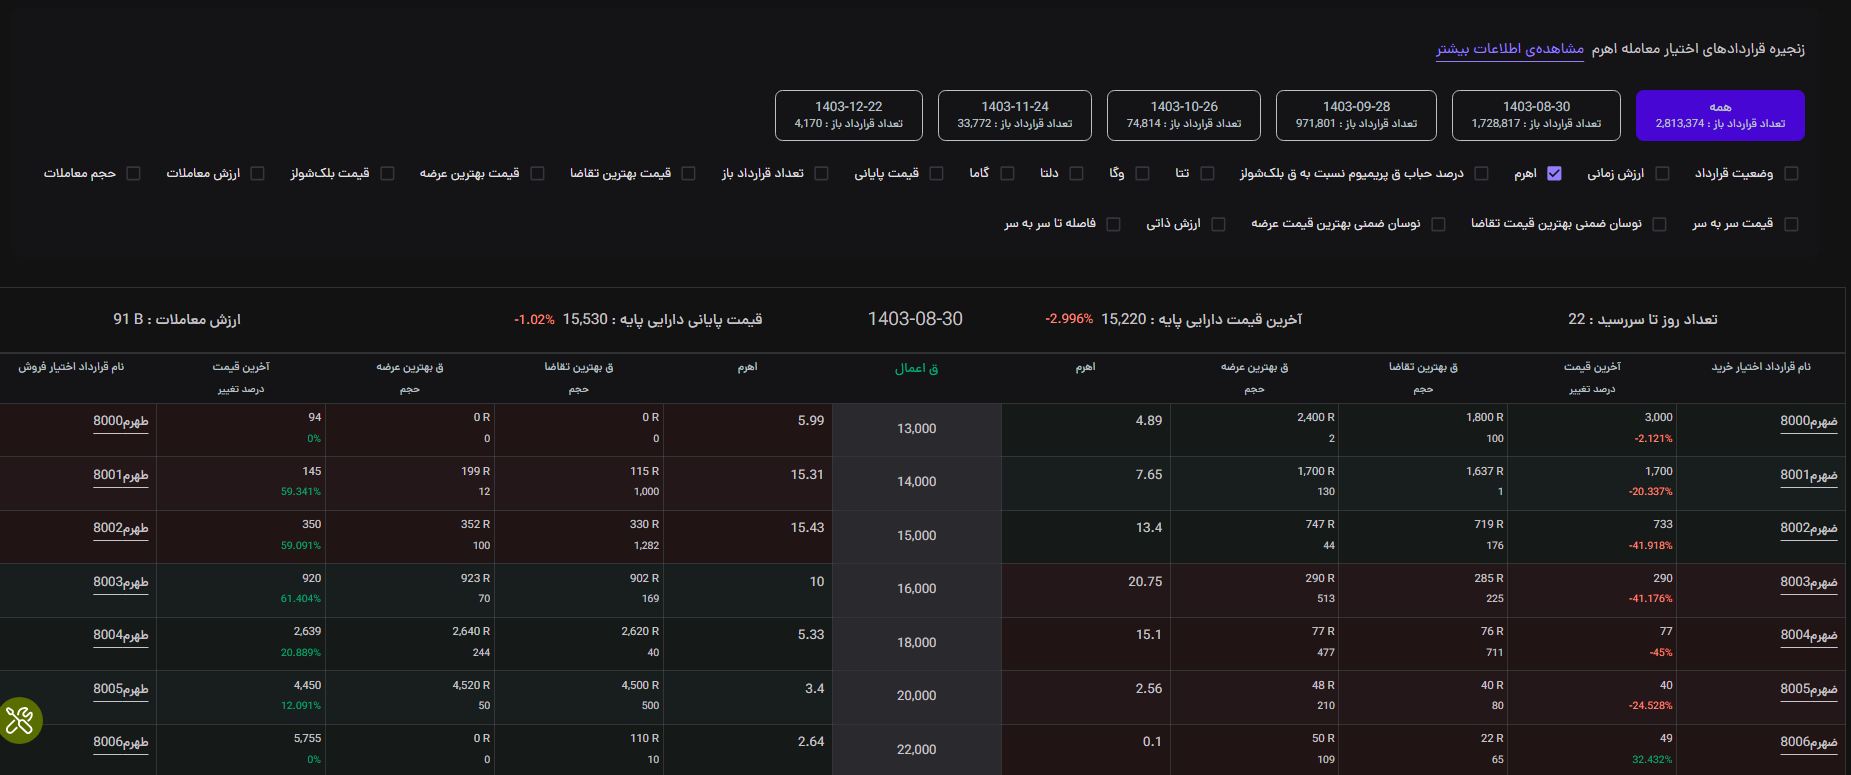Open the 1403-11-24 expiry tab
This screenshot has height=775, width=1851.
(1014, 115)
